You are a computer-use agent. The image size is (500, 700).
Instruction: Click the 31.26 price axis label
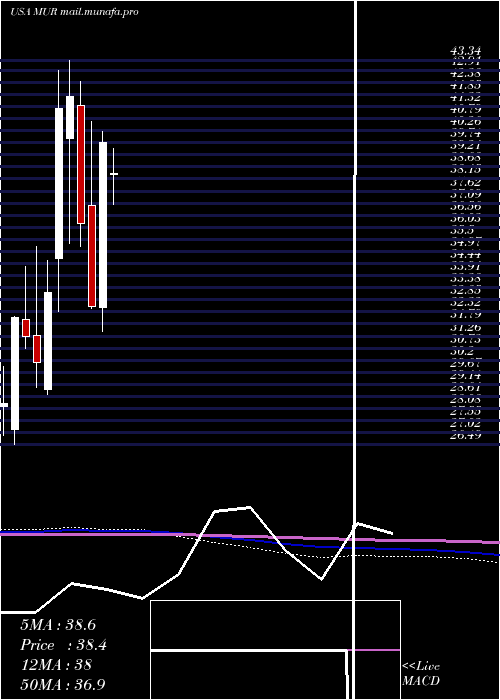(x=465, y=327)
